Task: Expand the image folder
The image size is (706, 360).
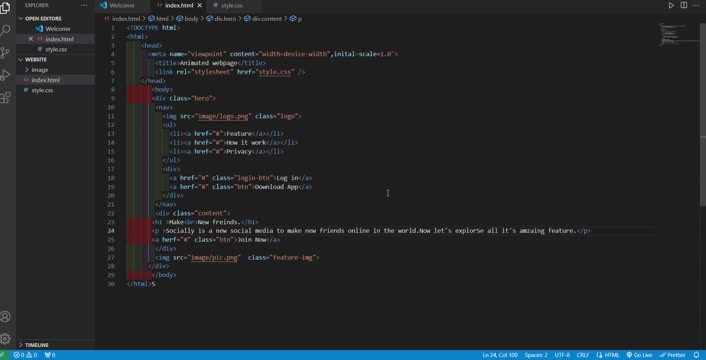Action: (x=40, y=70)
